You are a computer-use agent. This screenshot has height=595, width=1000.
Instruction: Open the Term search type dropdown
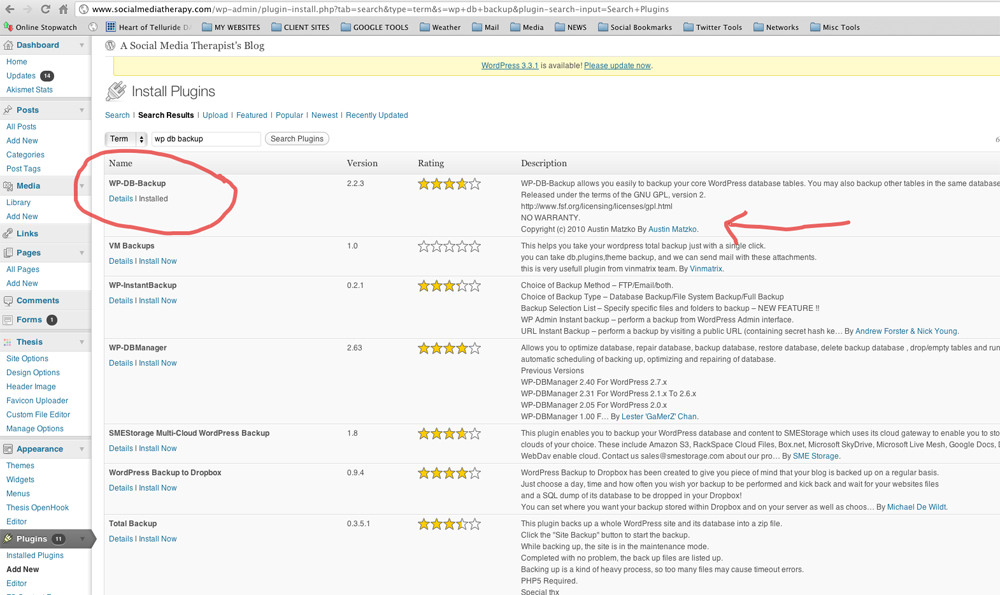point(126,139)
